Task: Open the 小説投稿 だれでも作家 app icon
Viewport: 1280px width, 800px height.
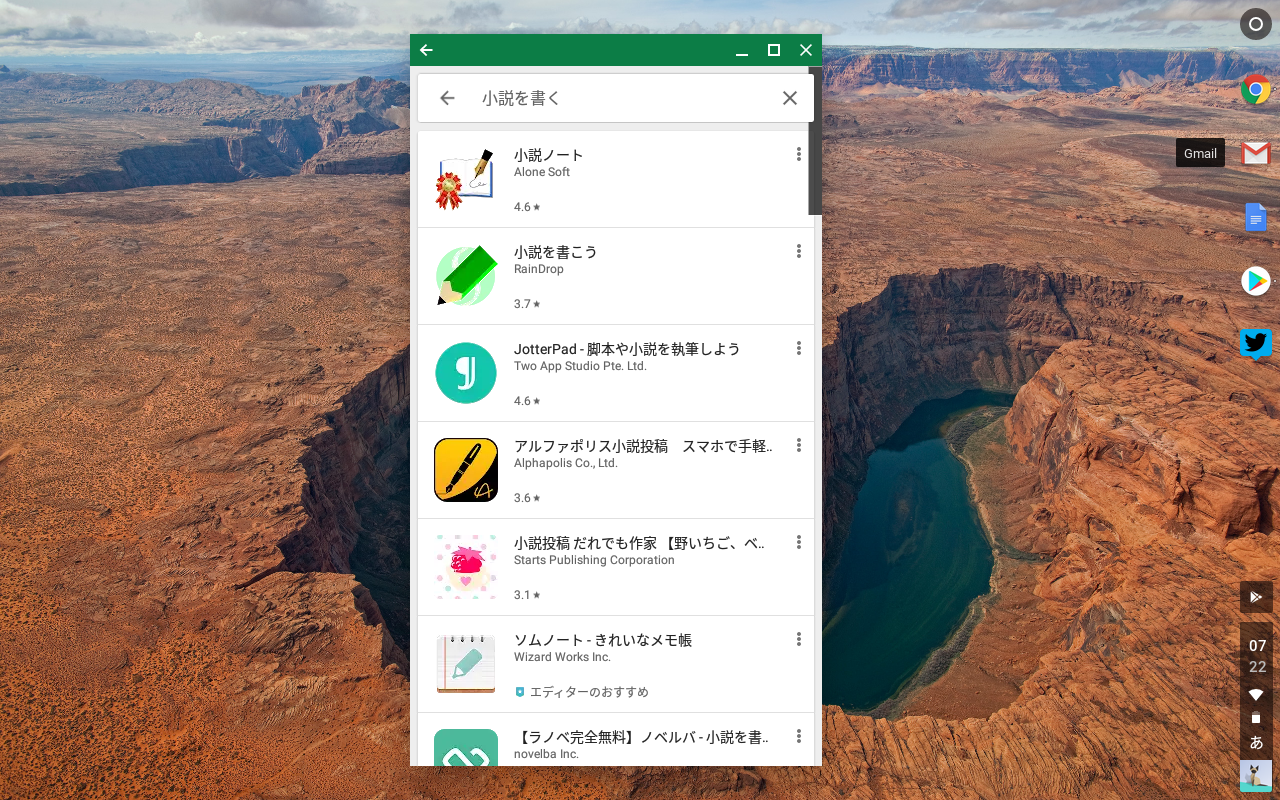Action: pos(466,567)
